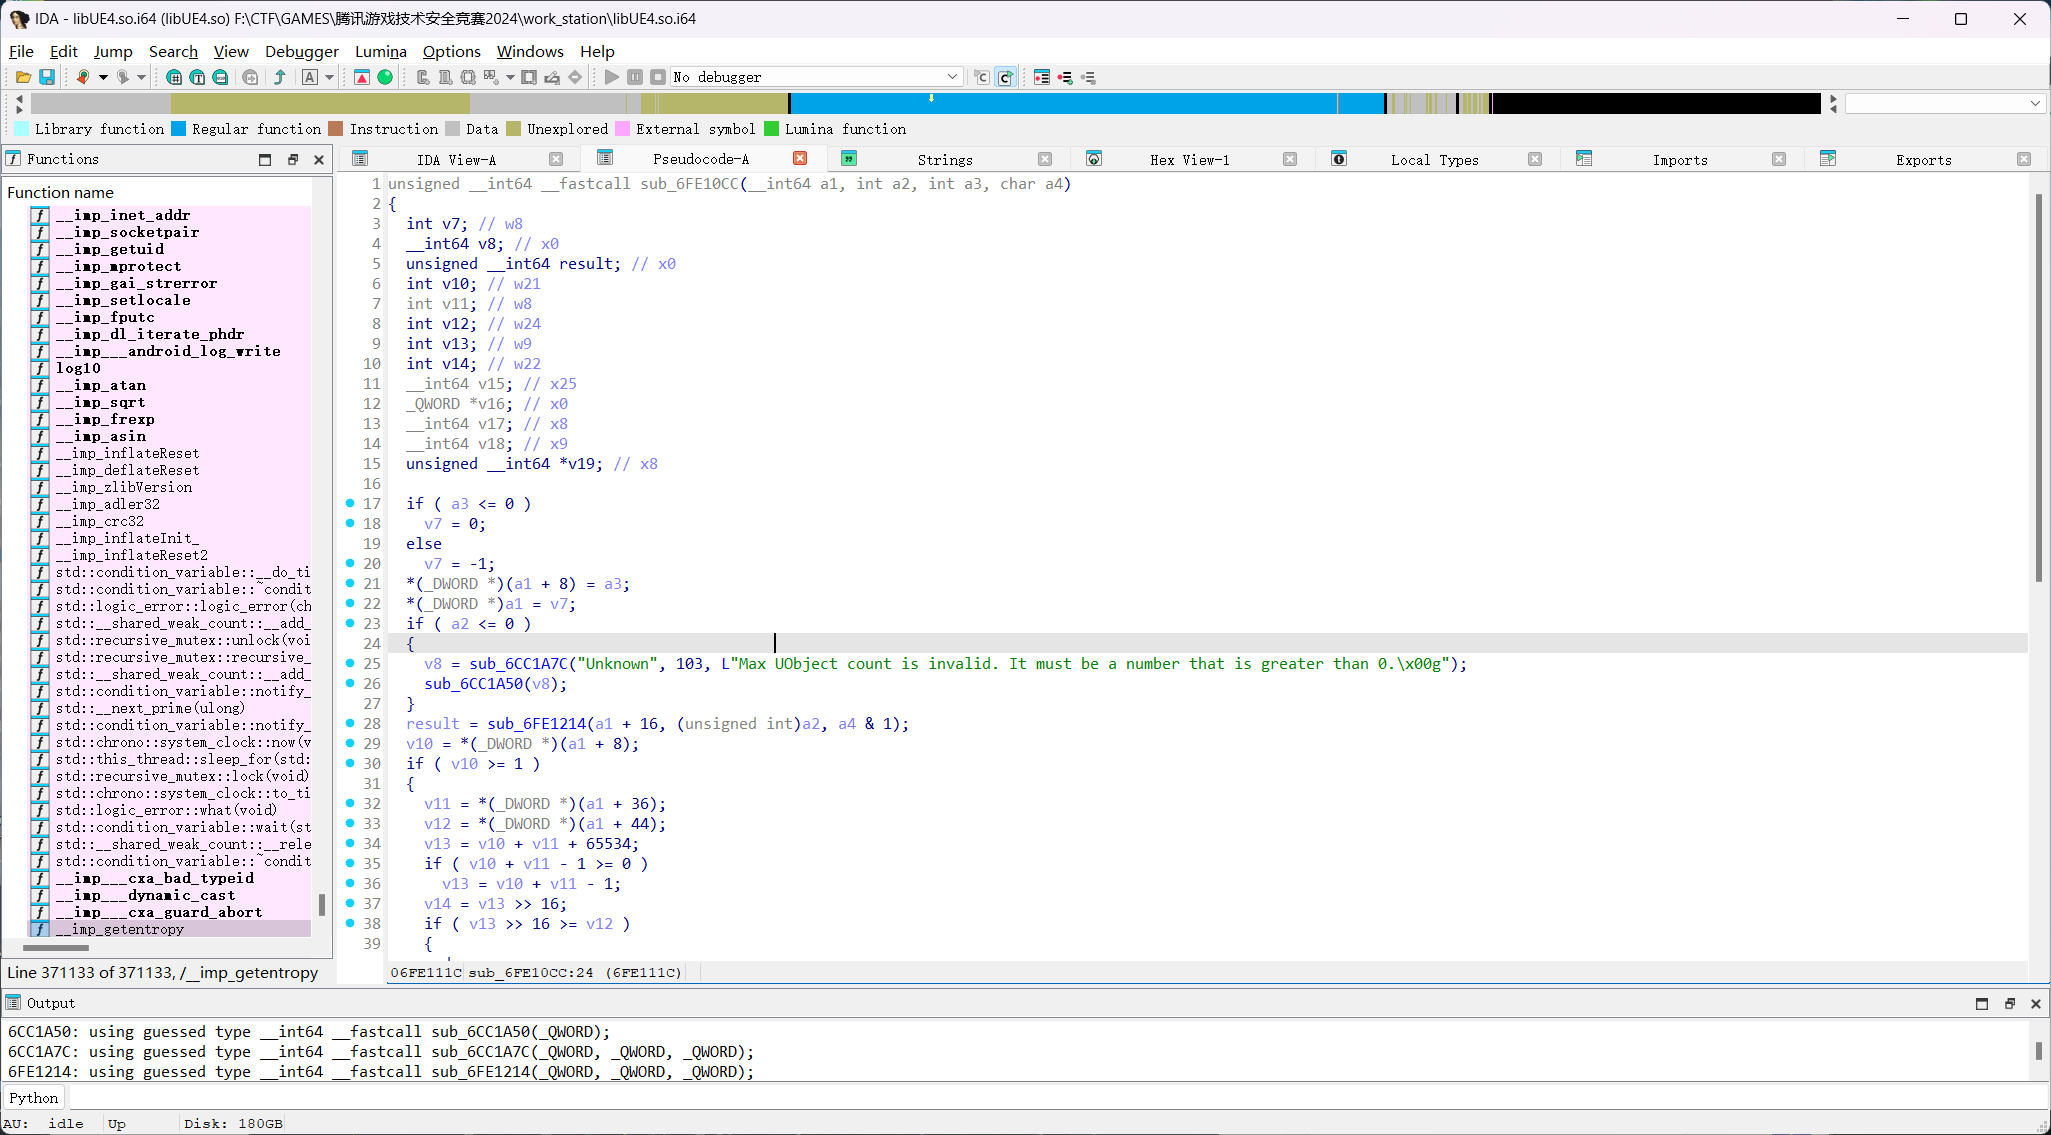This screenshot has height=1135, width=2051.
Task: Maximize the Functions panel
Action: click(x=265, y=159)
